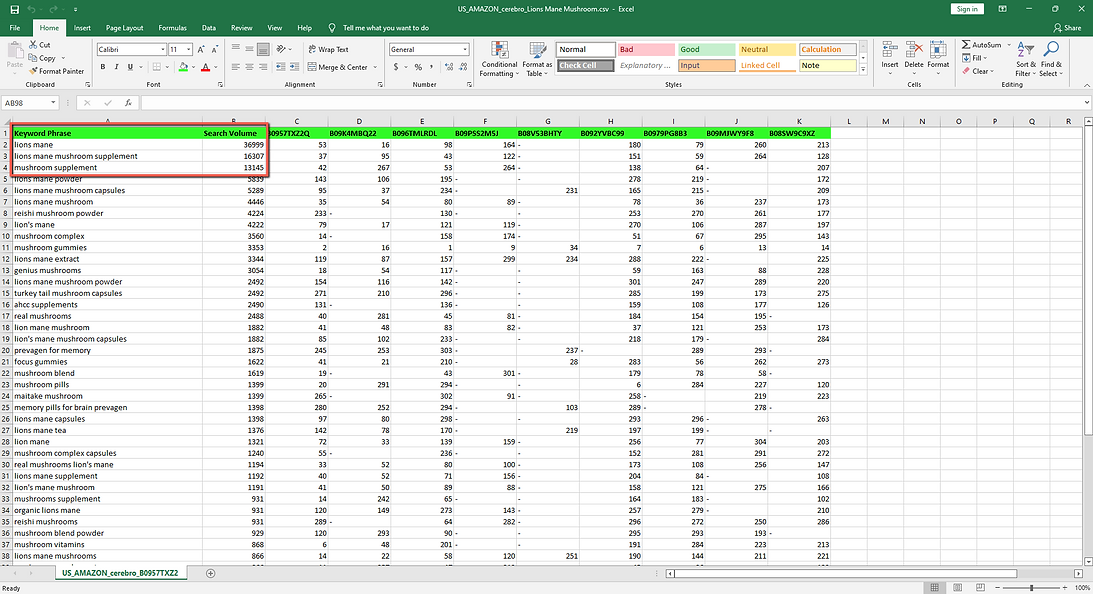Viewport: 1093px width, 594px height.
Task: Switch to the Data tab
Action: pyautogui.click(x=208, y=28)
